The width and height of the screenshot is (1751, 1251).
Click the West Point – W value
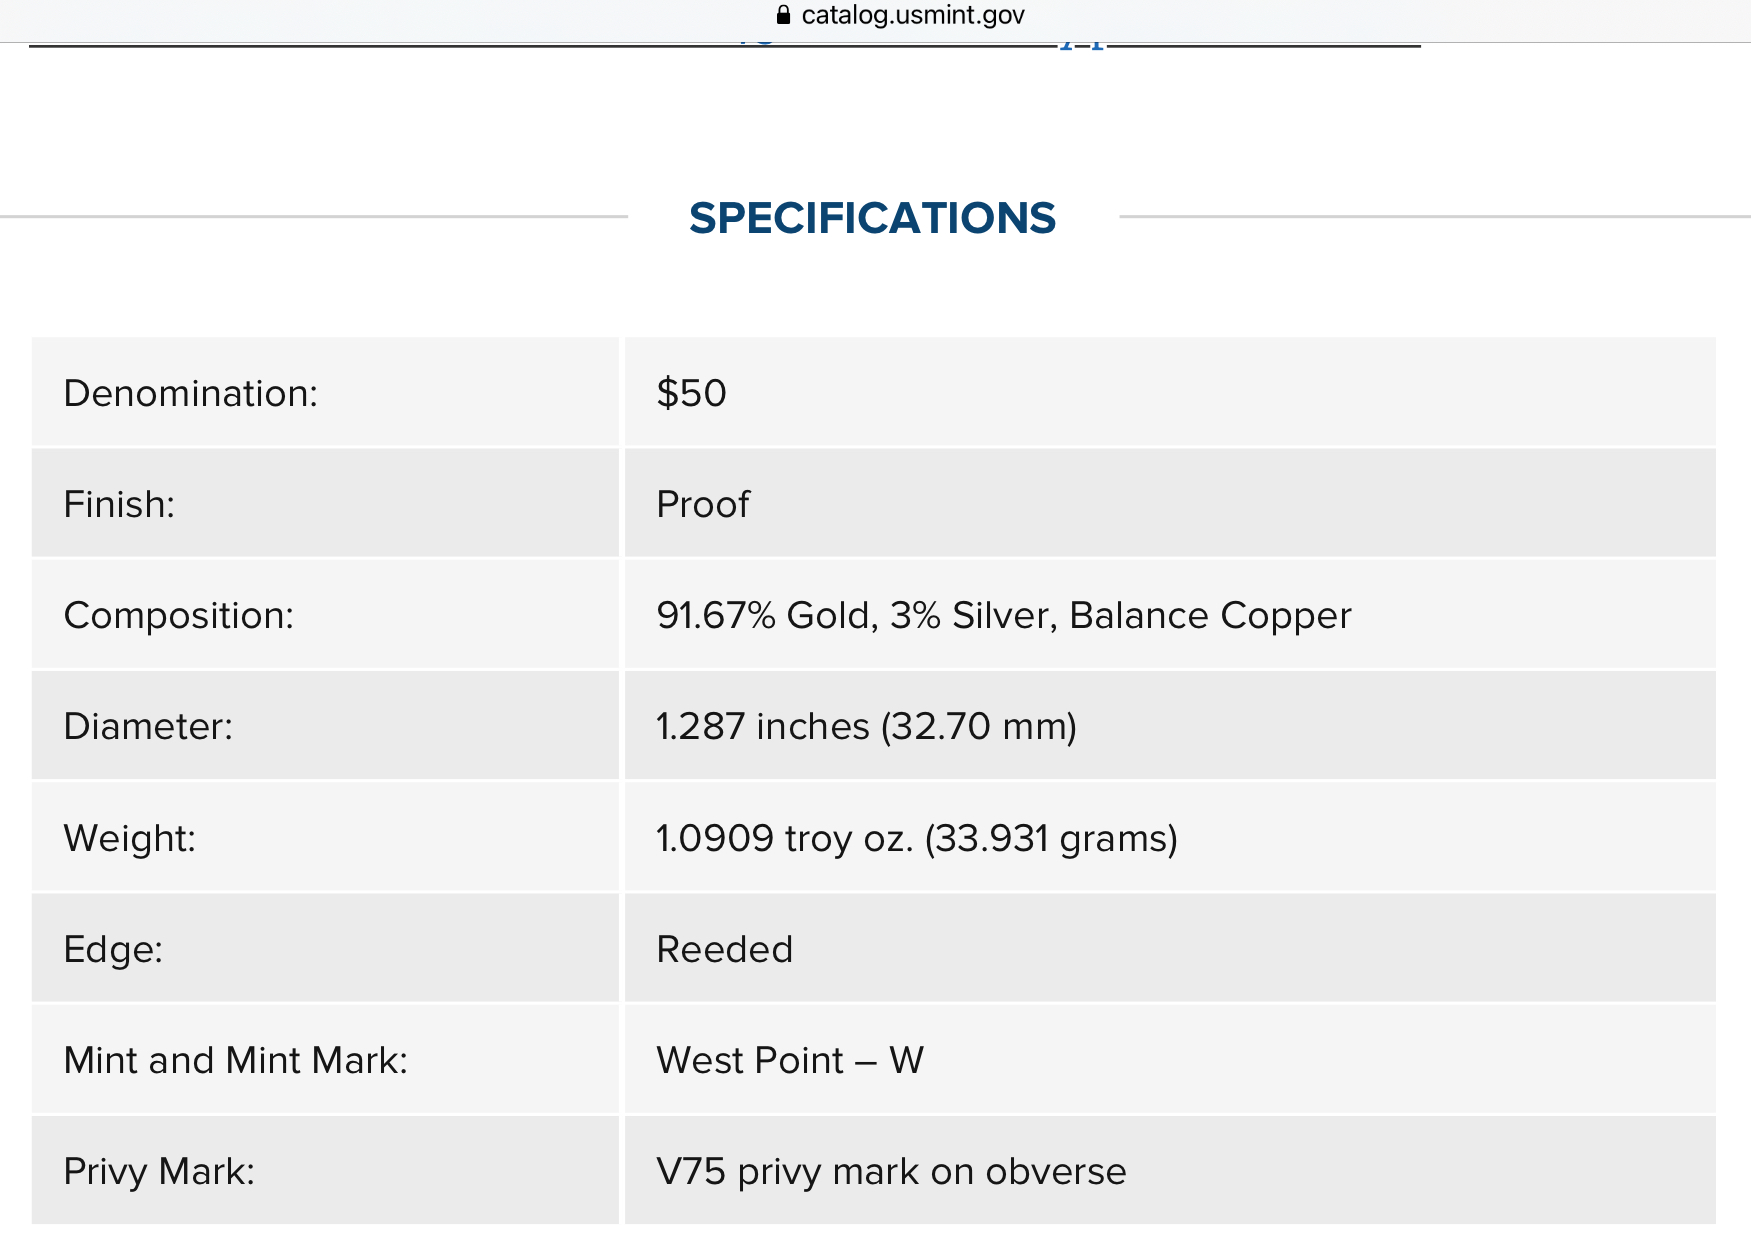click(790, 1060)
